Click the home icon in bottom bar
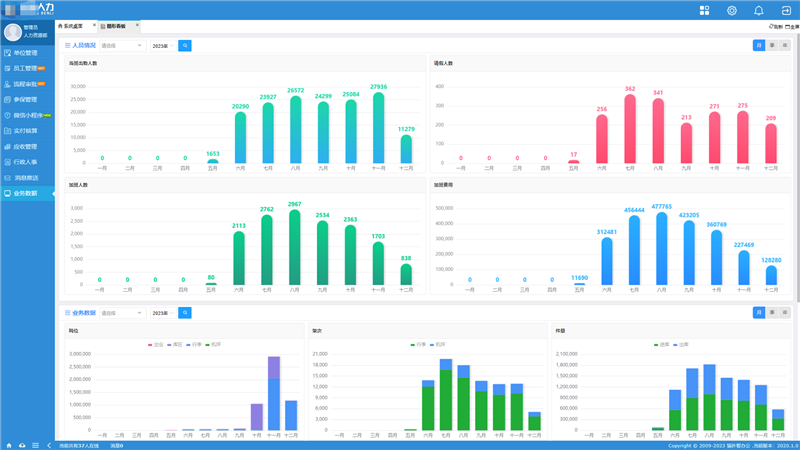This screenshot has height=450, width=800. [x=9, y=445]
